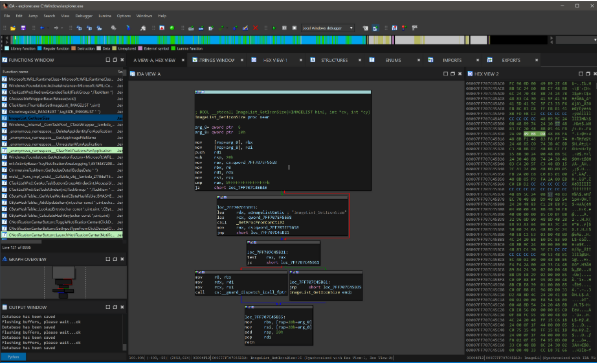Image resolution: width=597 pixels, height=363 pixels.
Task: Click the flag icon at toolbar end
Action: (415, 28)
